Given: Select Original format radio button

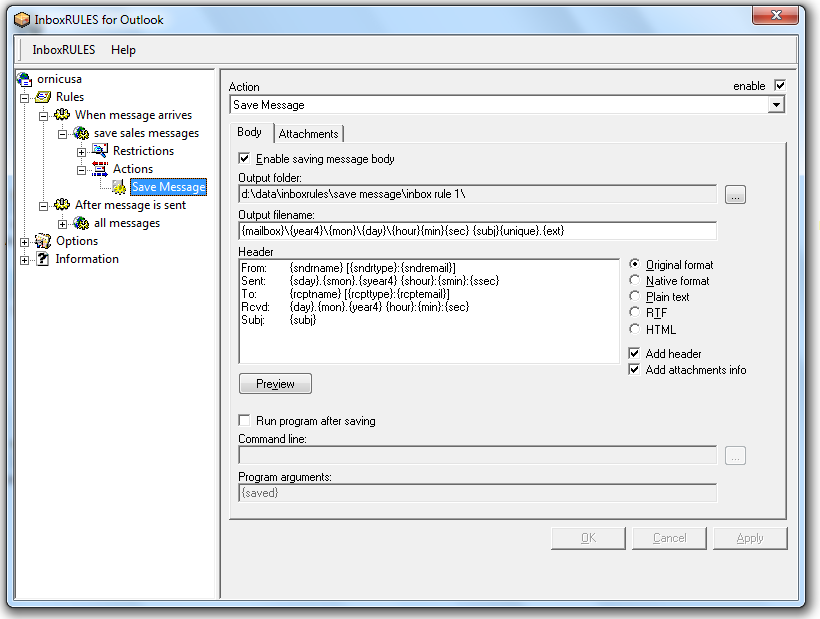Looking at the screenshot, I should (x=634, y=264).
